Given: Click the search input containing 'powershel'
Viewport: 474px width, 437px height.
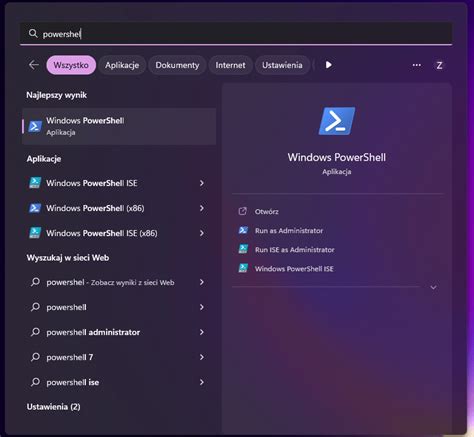Looking at the screenshot, I should (236, 33).
